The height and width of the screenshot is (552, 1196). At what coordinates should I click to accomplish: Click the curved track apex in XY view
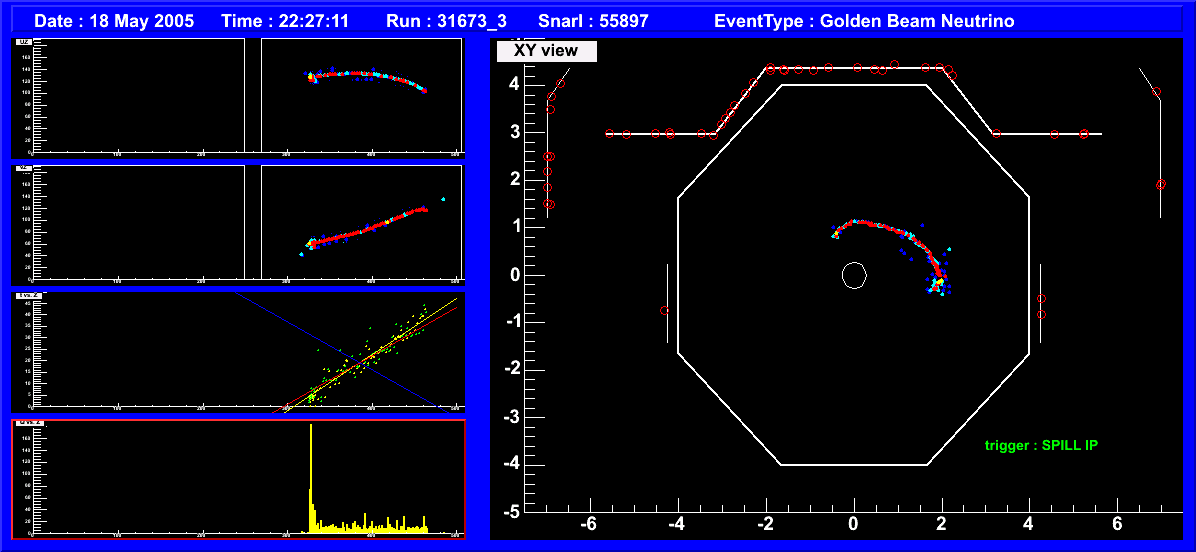[853, 221]
